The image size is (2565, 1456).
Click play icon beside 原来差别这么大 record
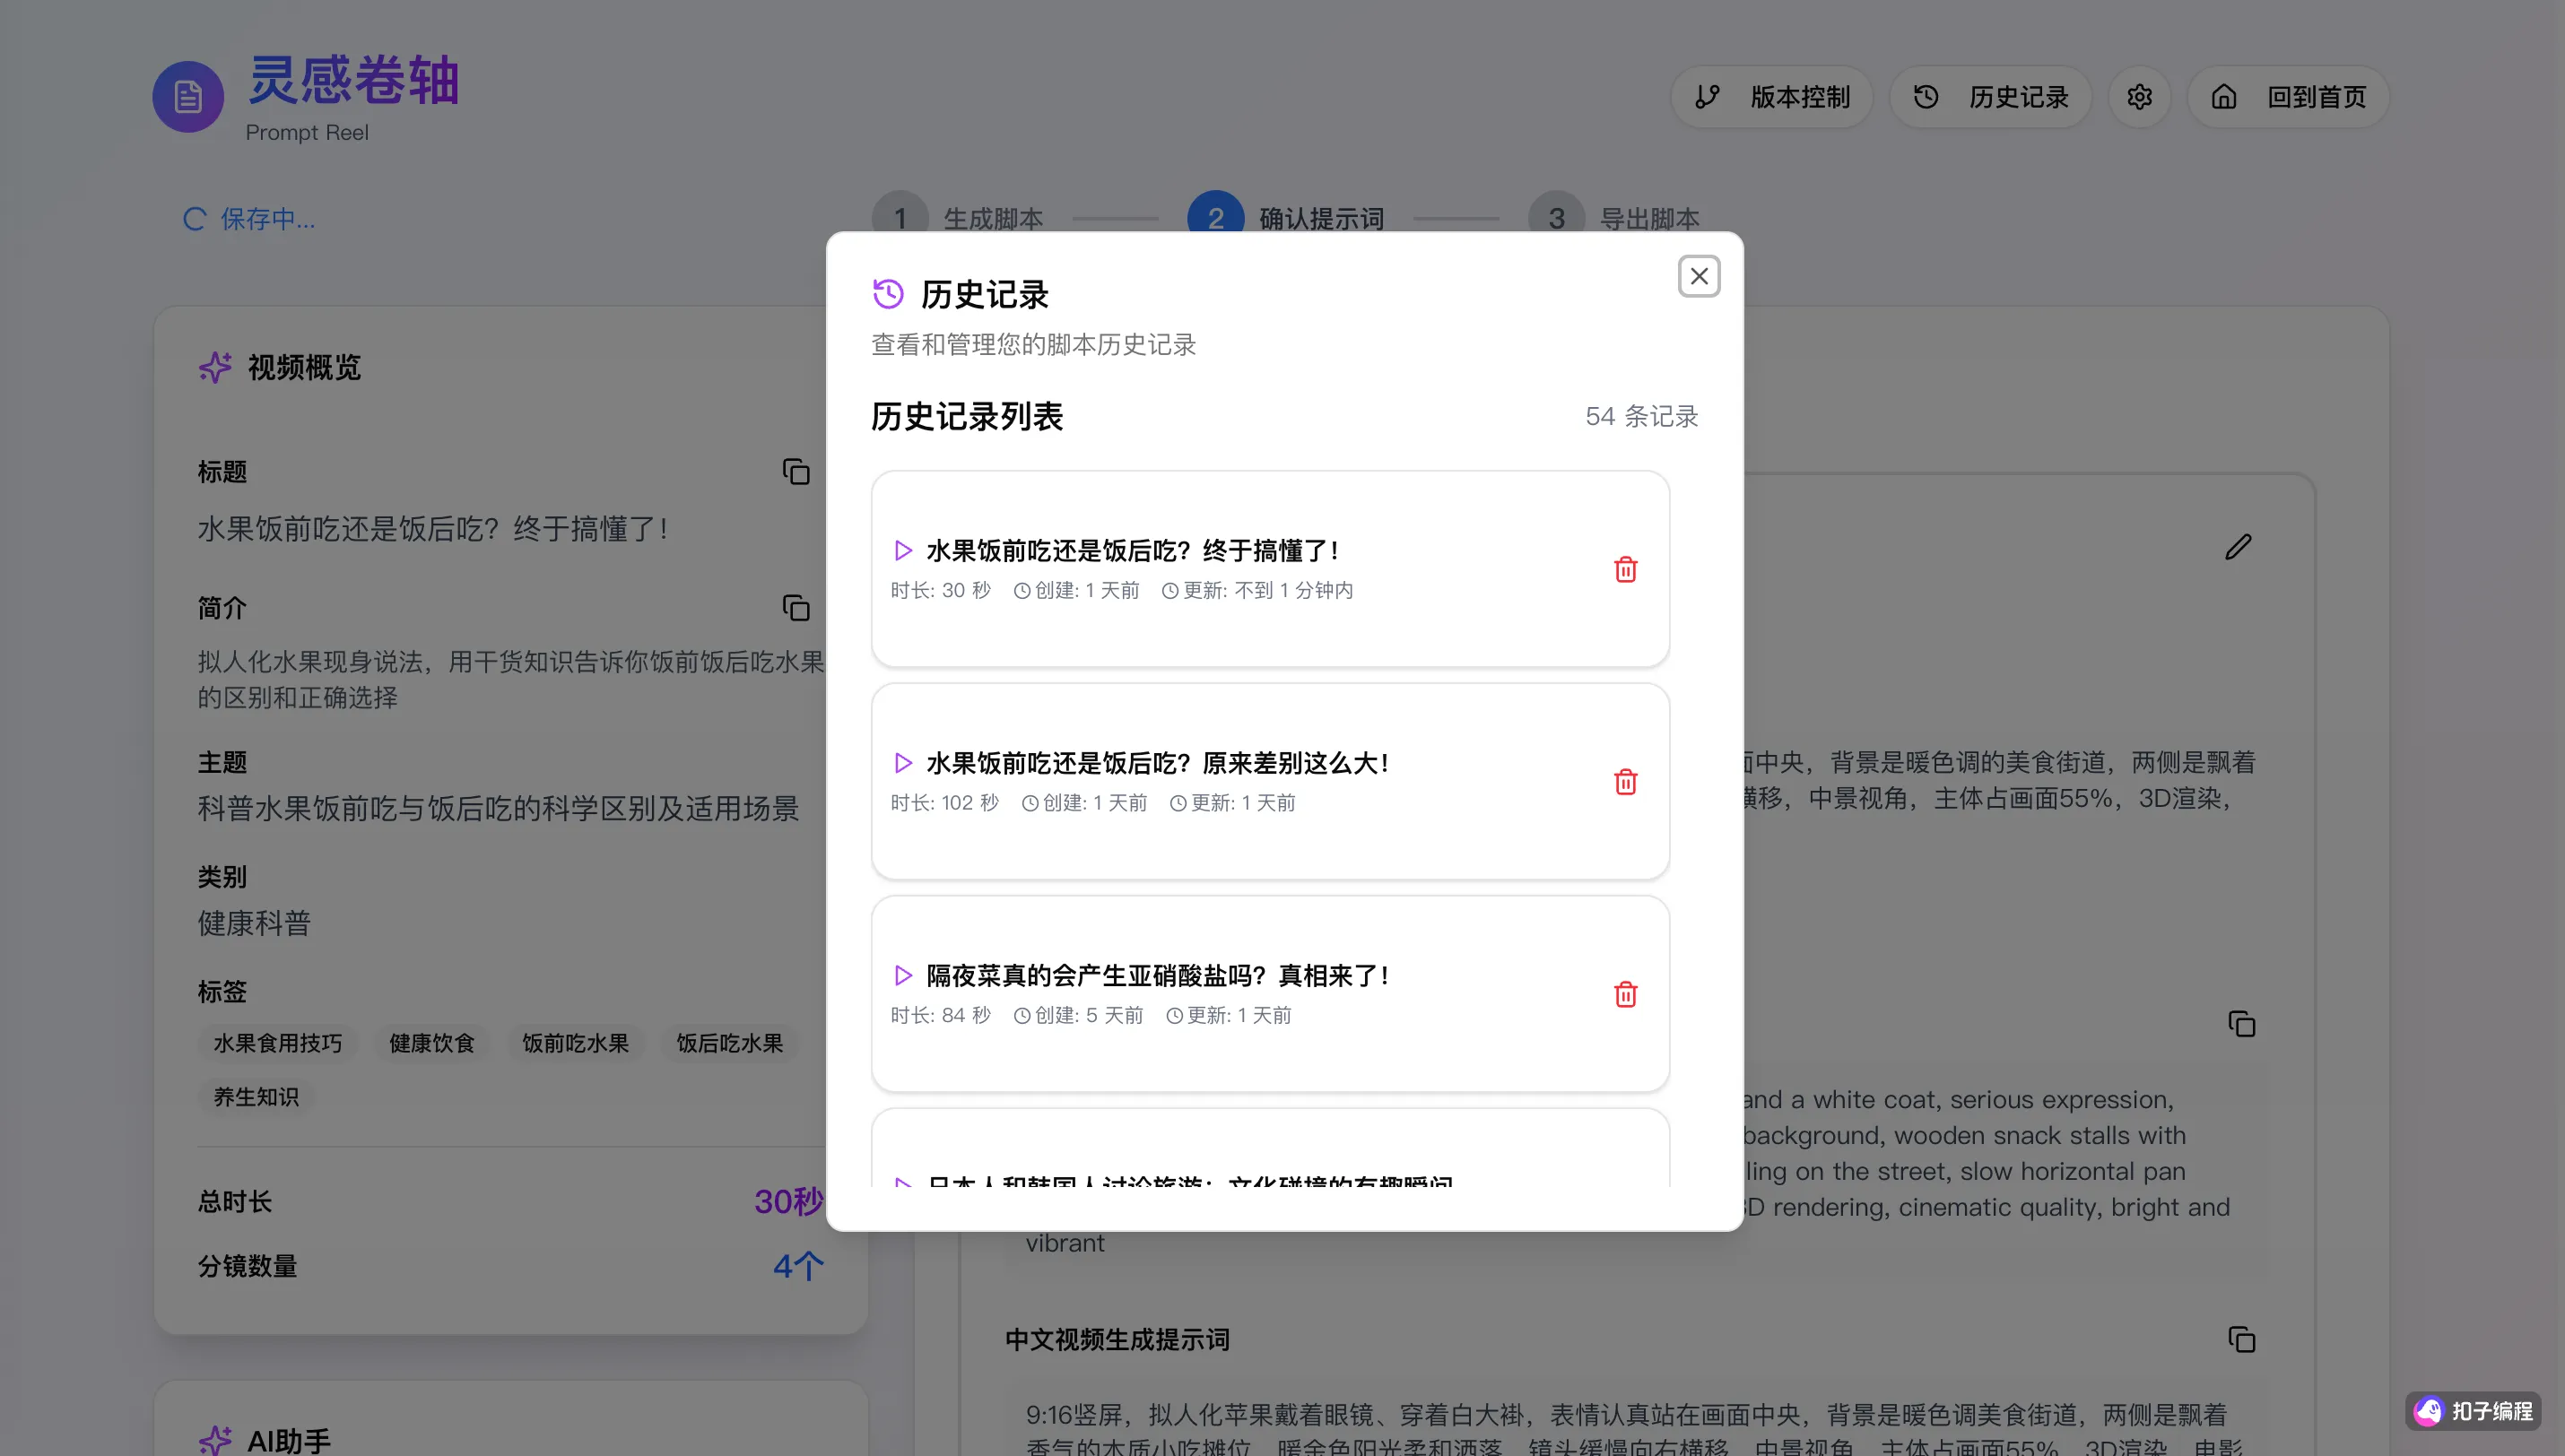[903, 763]
